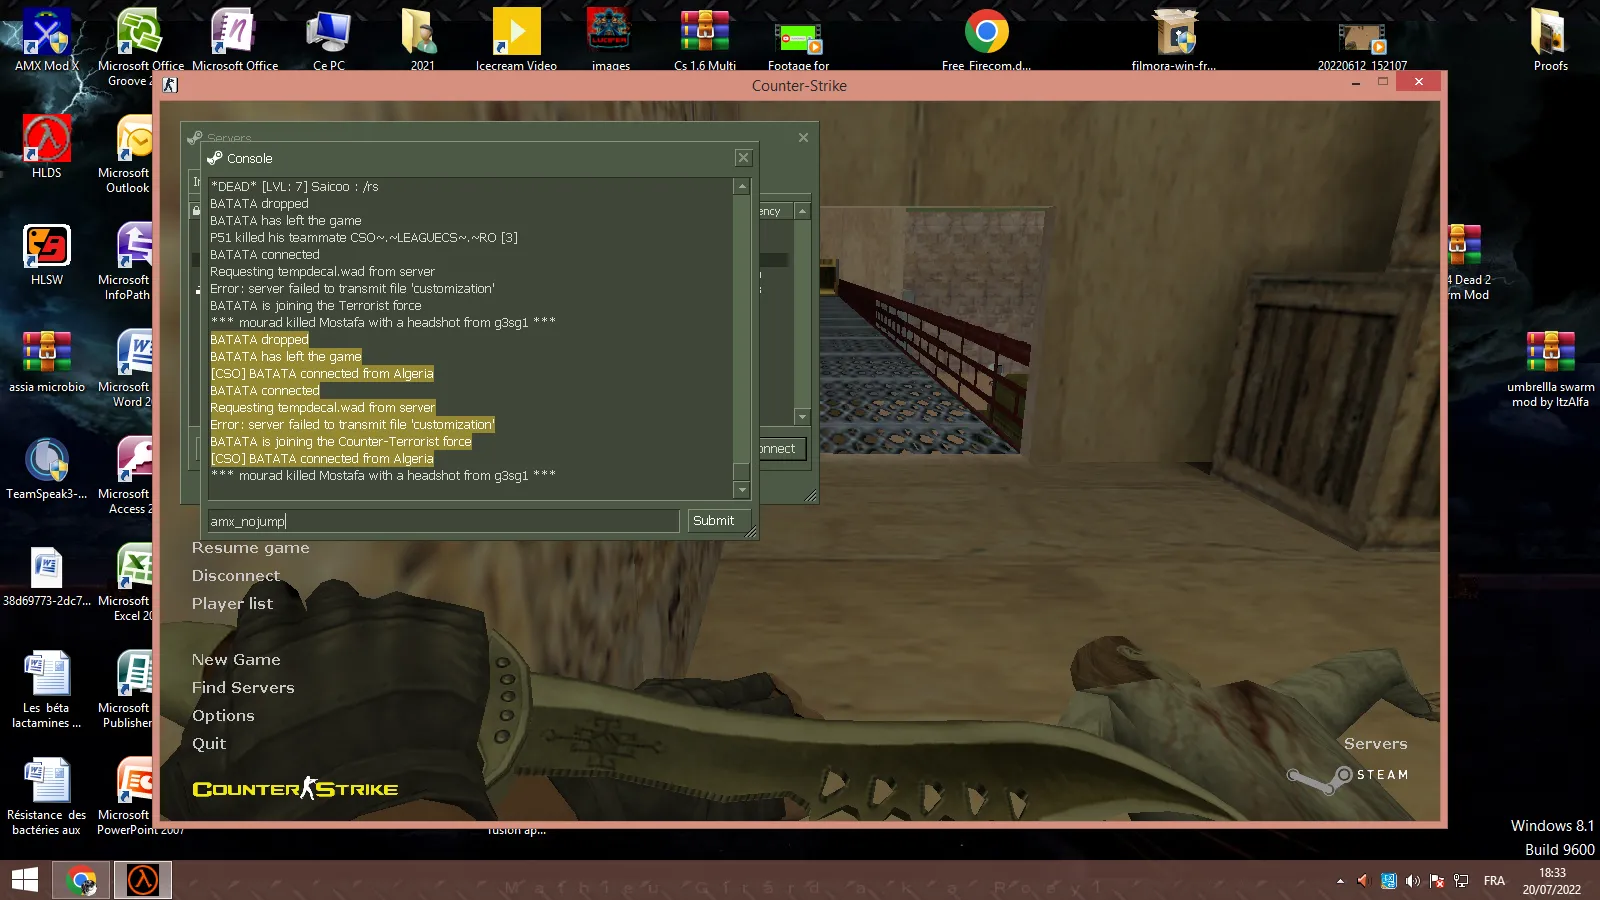
Task: Click the console scrollbar up arrow
Action: (x=742, y=186)
